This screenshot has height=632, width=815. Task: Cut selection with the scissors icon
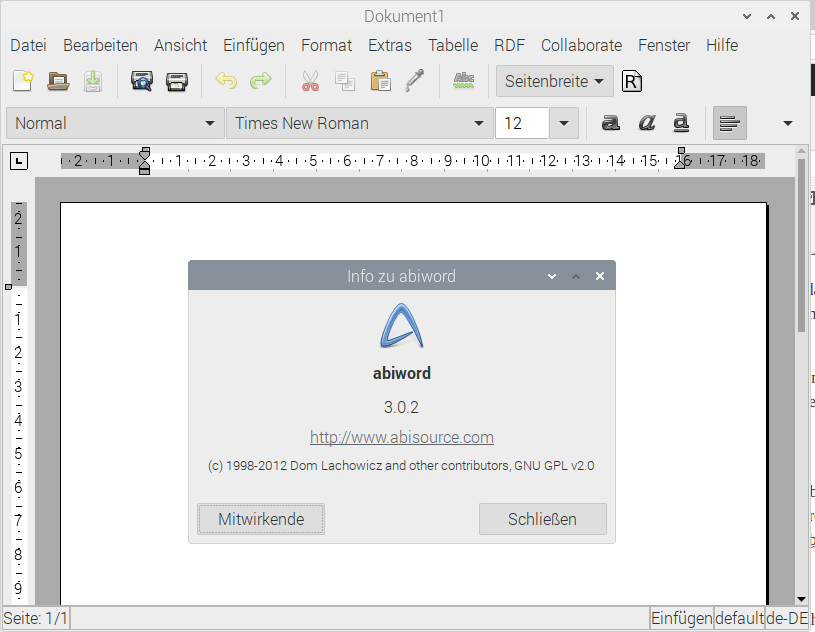click(x=310, y=81)
